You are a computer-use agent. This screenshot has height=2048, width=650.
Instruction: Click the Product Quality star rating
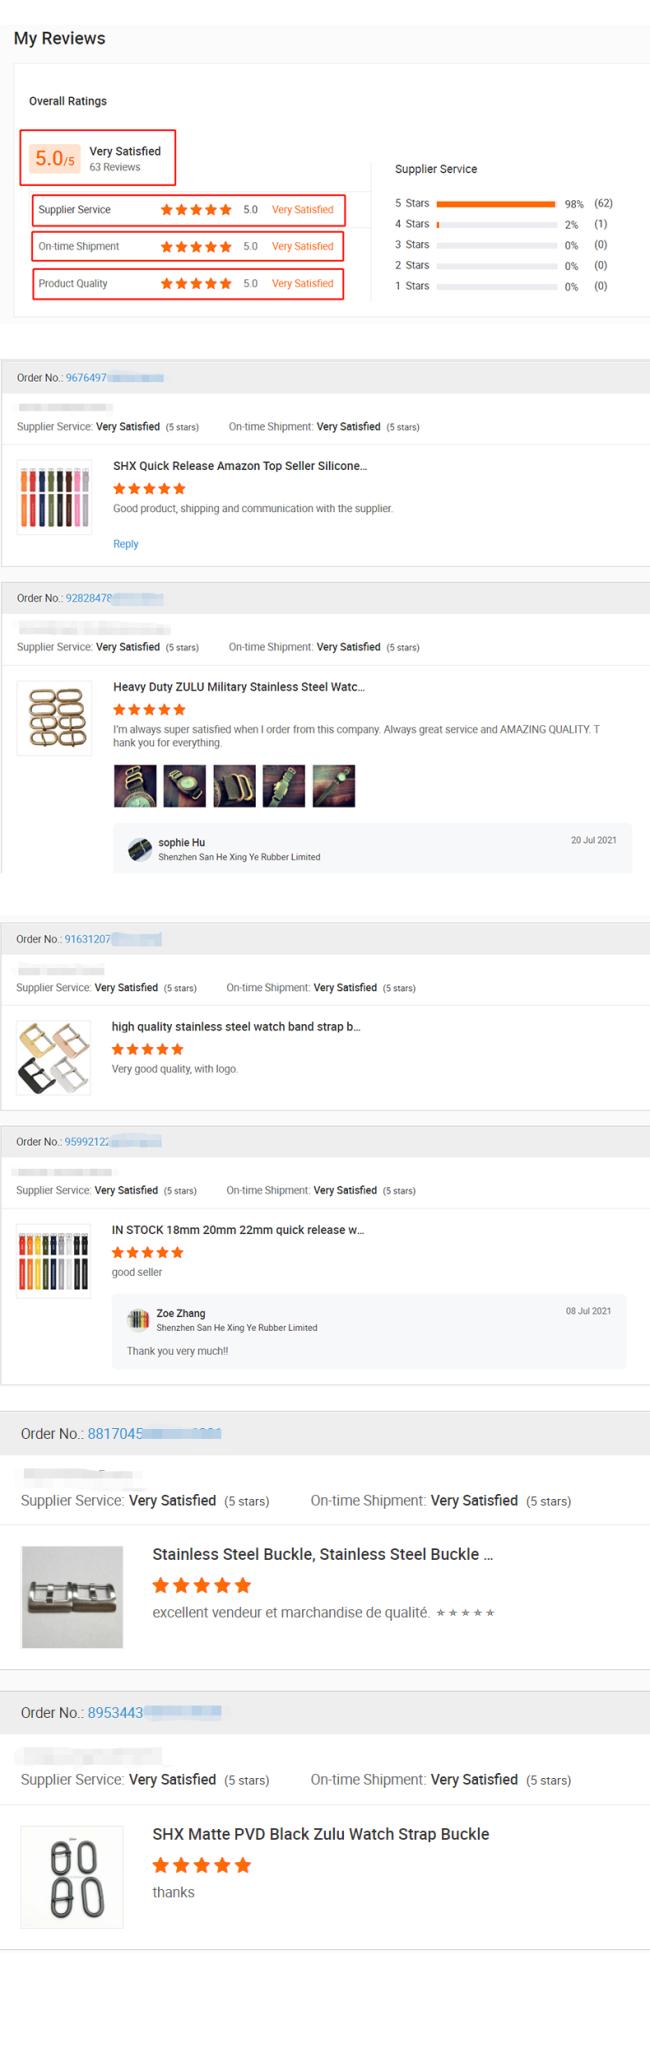pyautogui.click(x=196, y=283)
